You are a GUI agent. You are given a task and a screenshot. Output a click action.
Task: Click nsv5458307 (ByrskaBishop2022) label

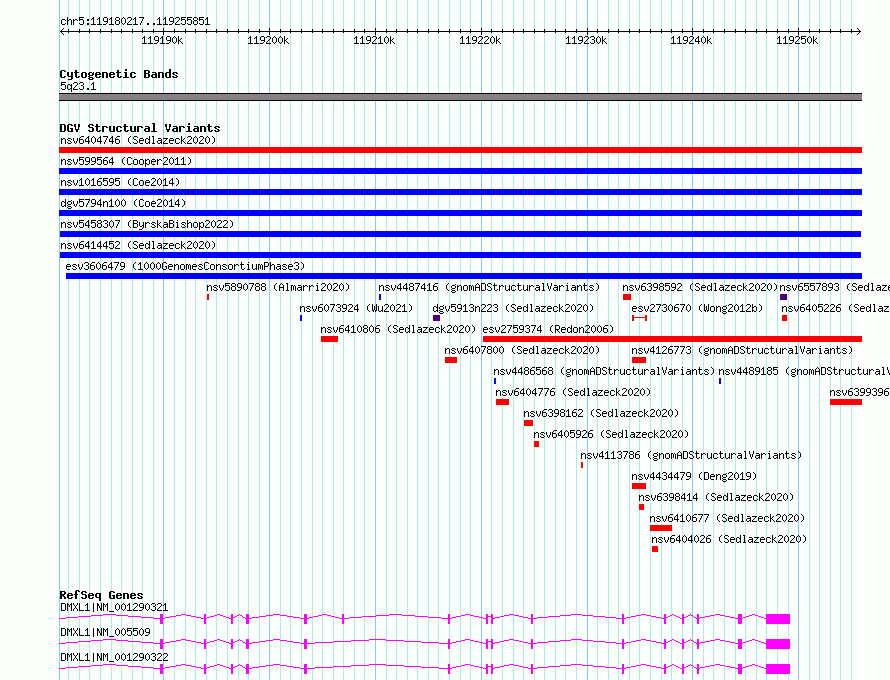(x=147, y=224)
